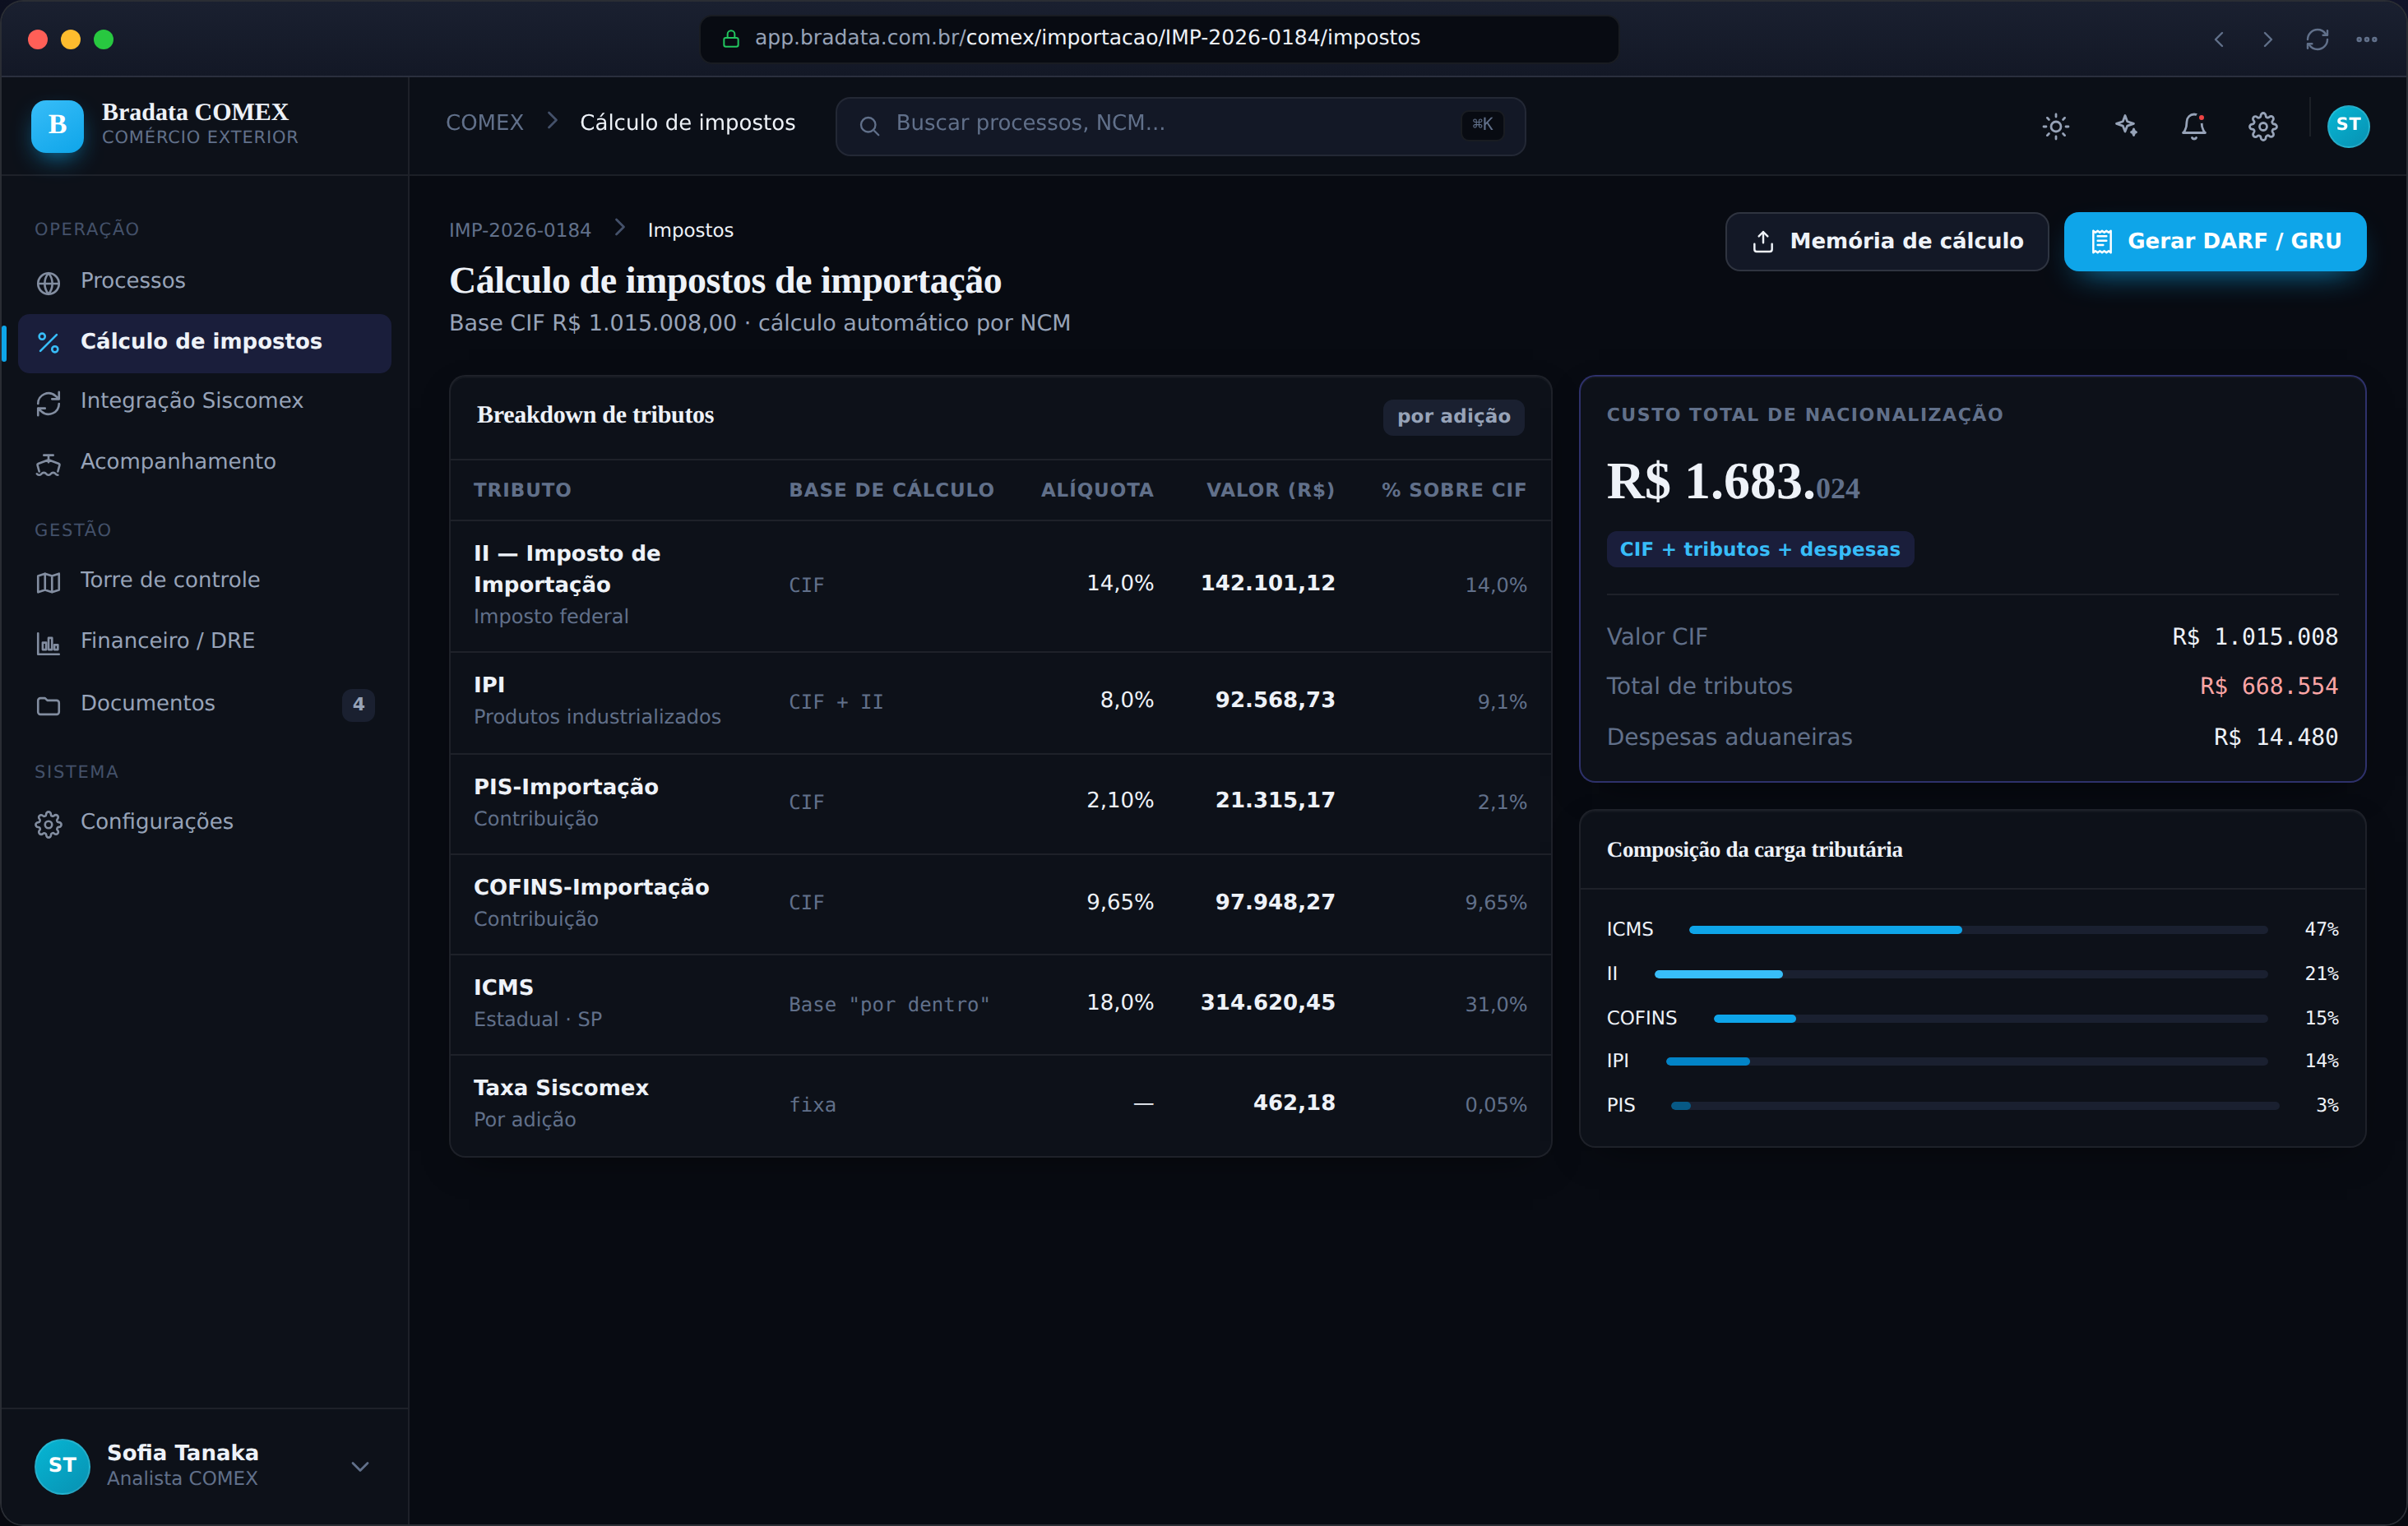Reload the page with refresh icon
This screenshot has height=1526, width=2408.
point(2317,40)
